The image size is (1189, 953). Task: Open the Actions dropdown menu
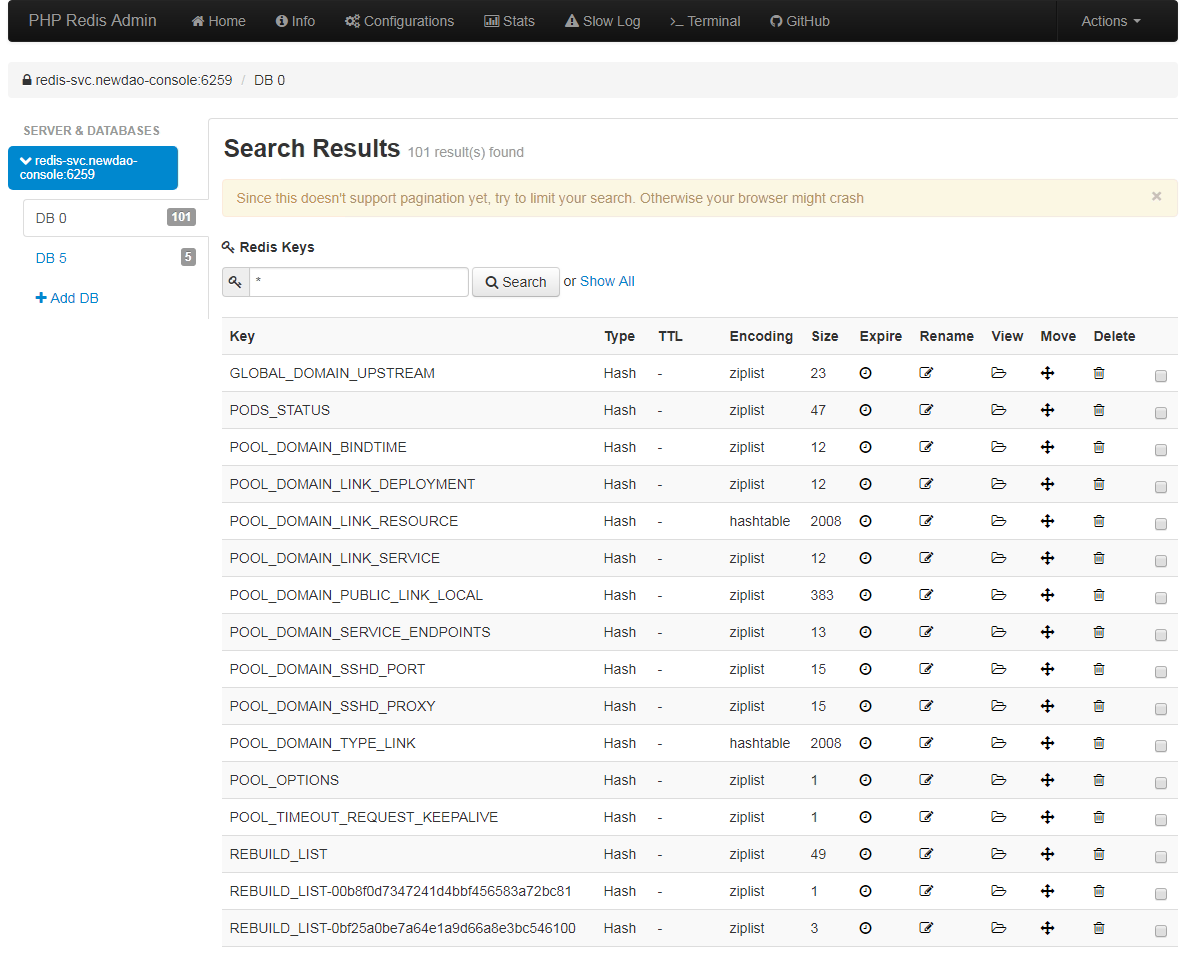(x=1110, y=21)
